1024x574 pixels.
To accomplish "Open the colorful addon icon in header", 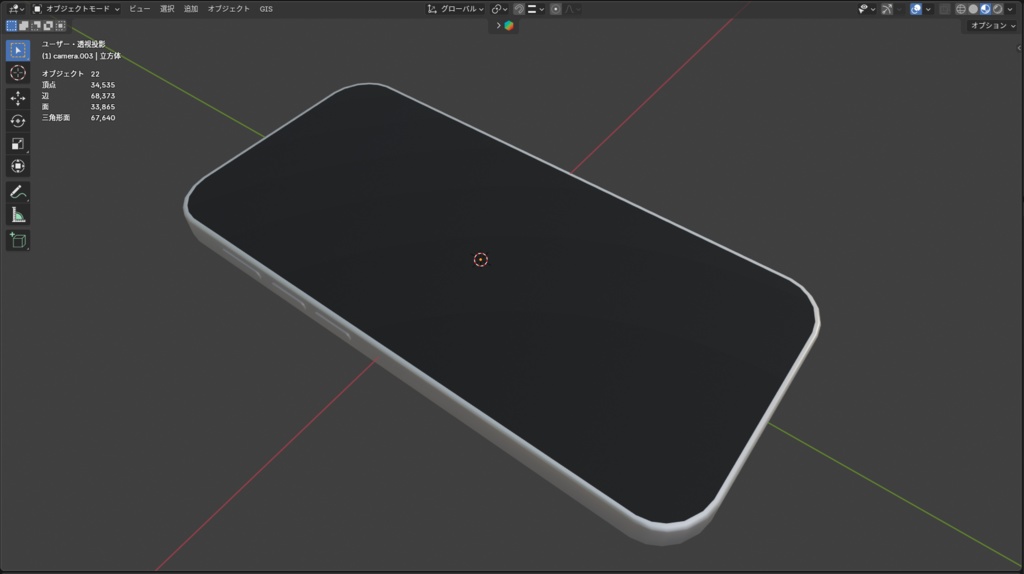I will pos(509,25).
